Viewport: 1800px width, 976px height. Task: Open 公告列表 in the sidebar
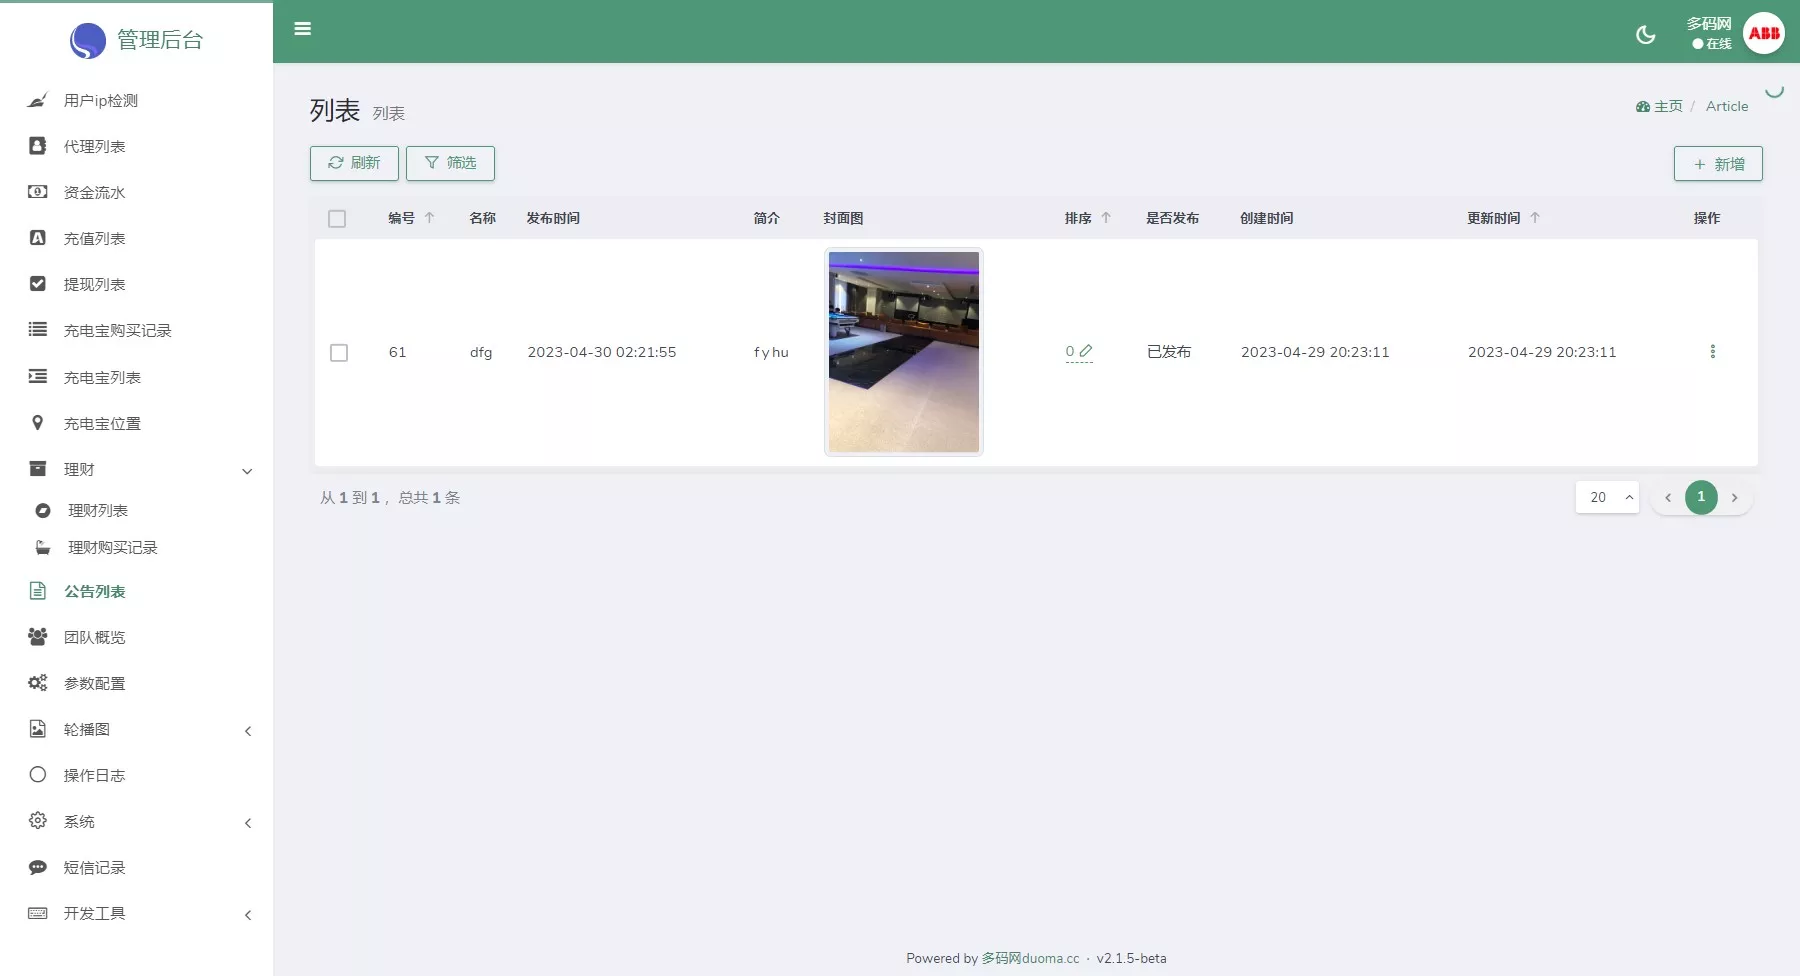point(94,592)
